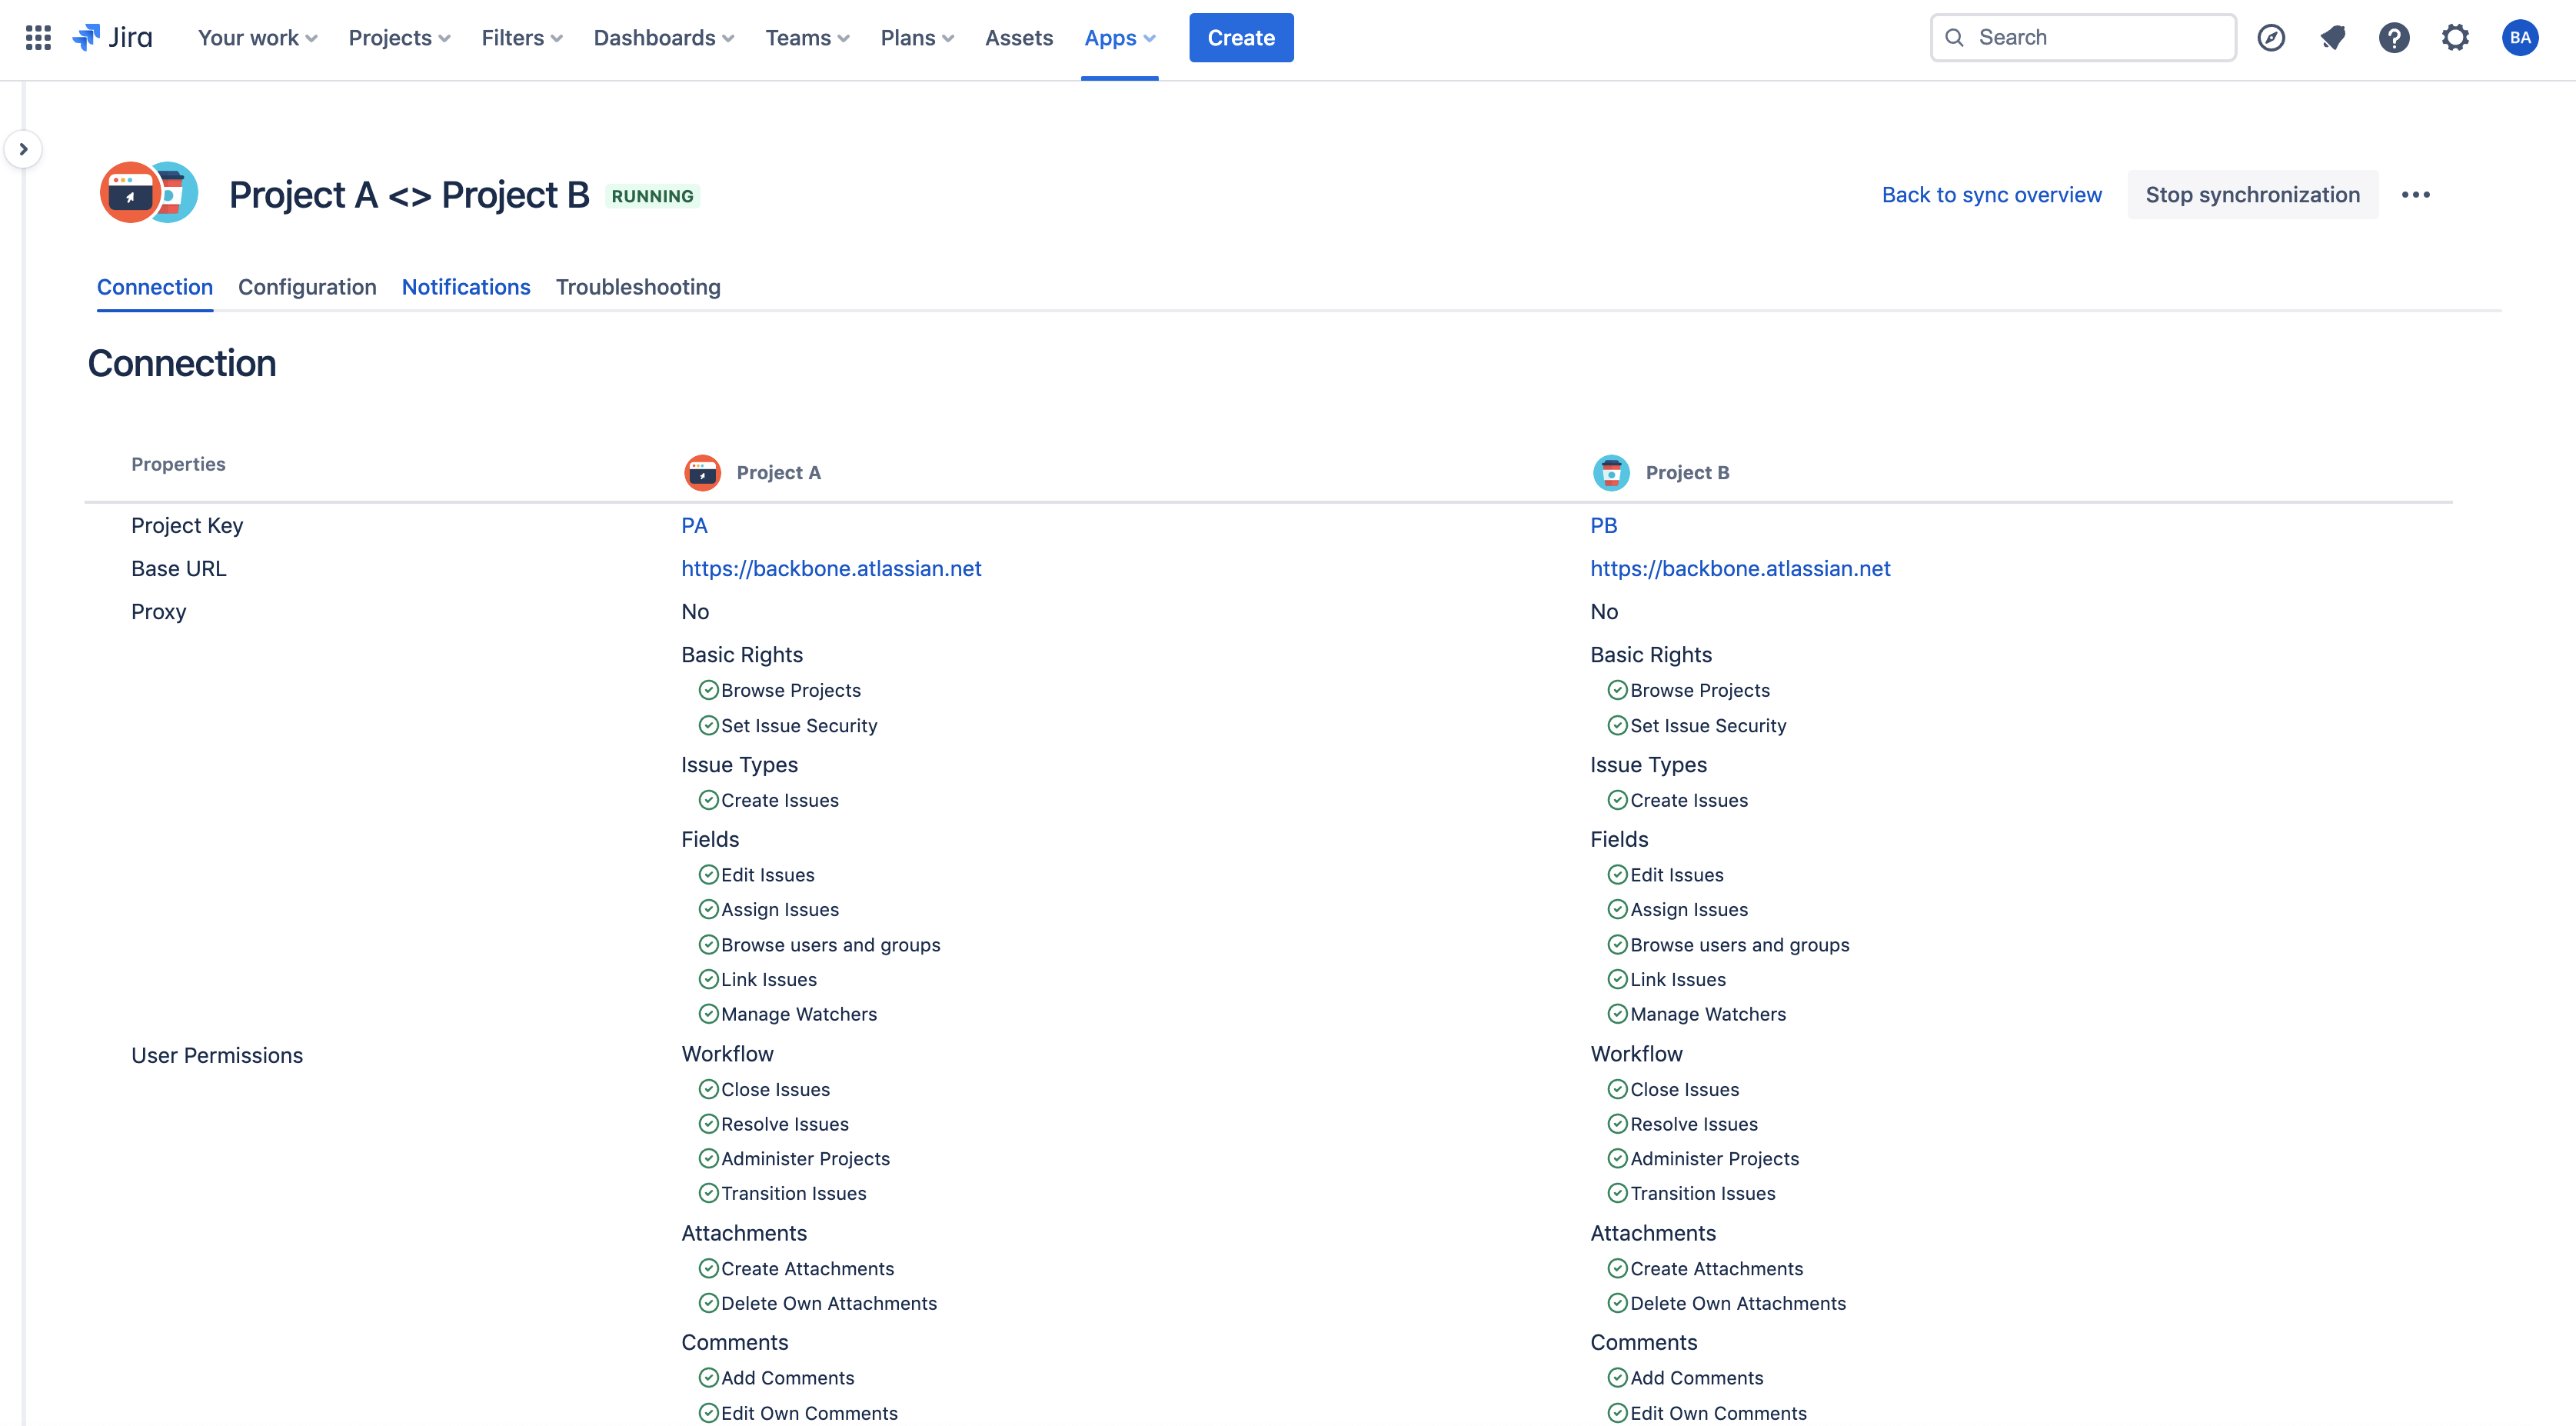
Task: Open the compass discover icon
Action: tap(2270, 38)
